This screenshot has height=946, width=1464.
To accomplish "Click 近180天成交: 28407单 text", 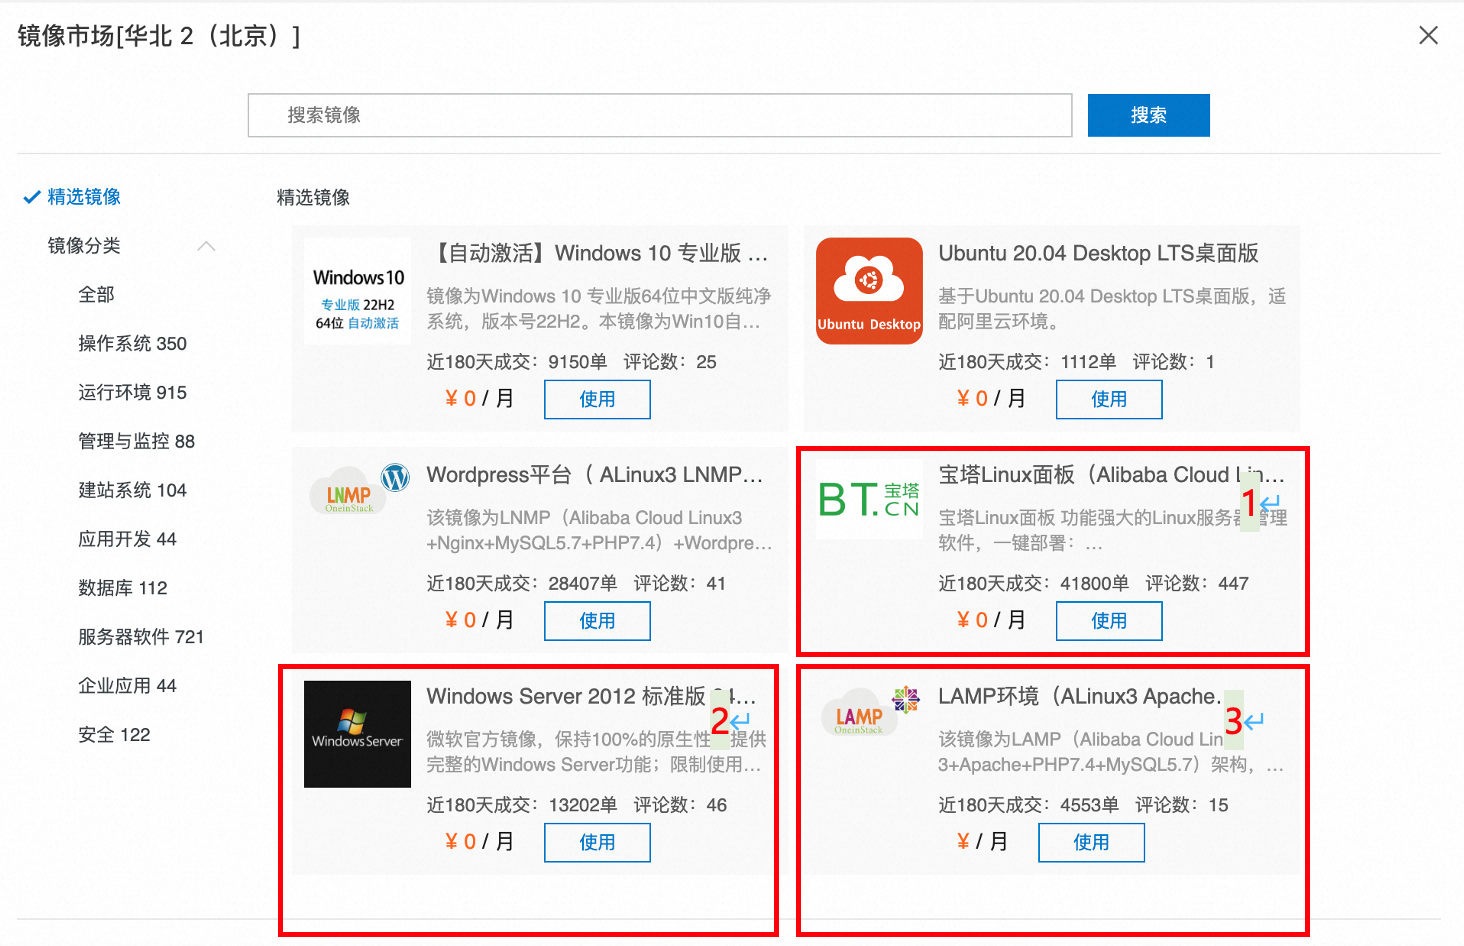I will (522, 584).
